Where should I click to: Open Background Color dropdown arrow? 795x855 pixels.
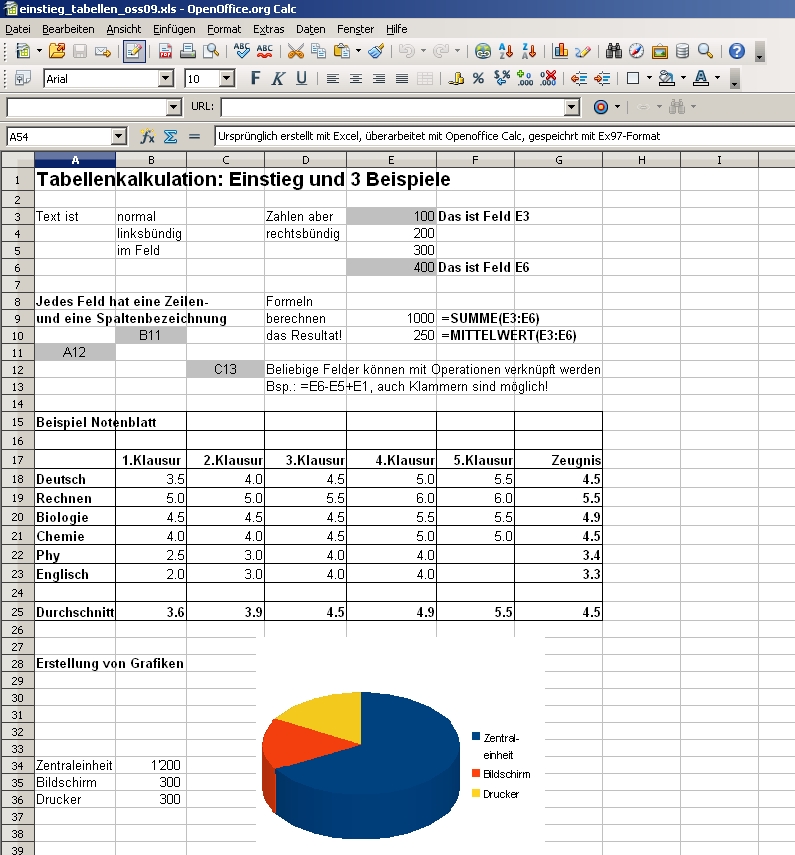[683, 78]
